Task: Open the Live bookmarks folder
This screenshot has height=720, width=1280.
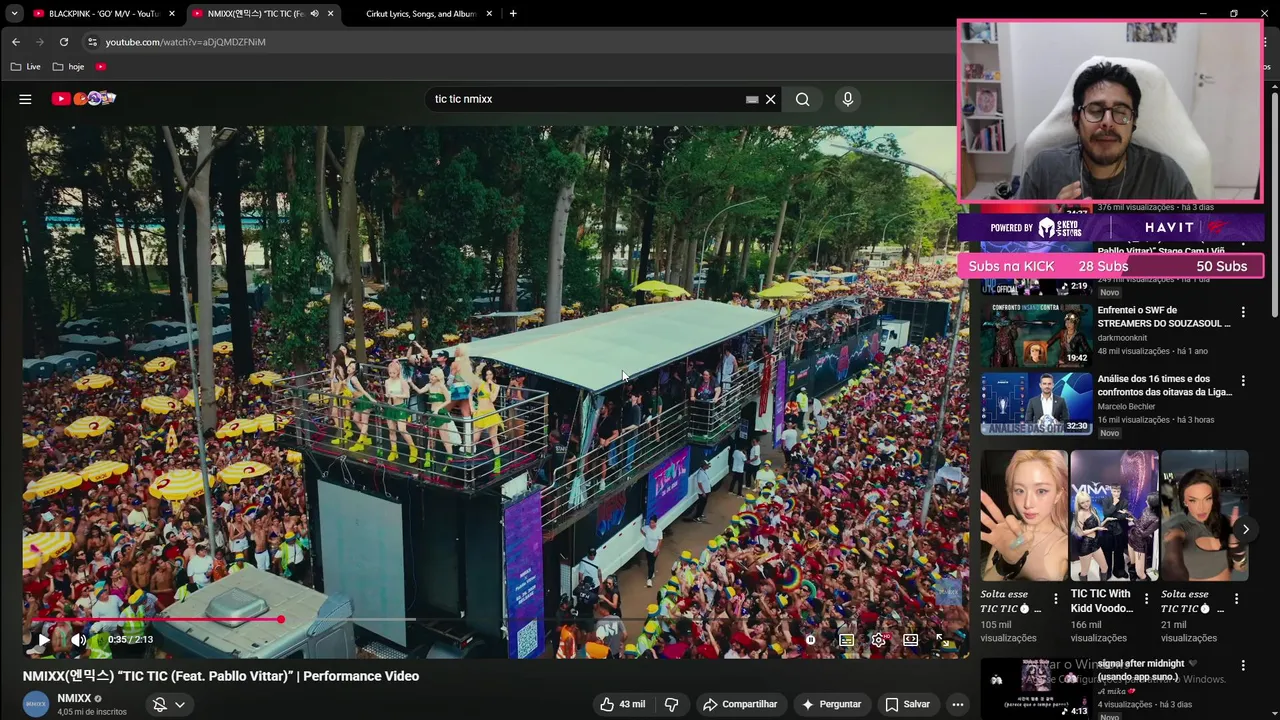Action: point(25,67)
